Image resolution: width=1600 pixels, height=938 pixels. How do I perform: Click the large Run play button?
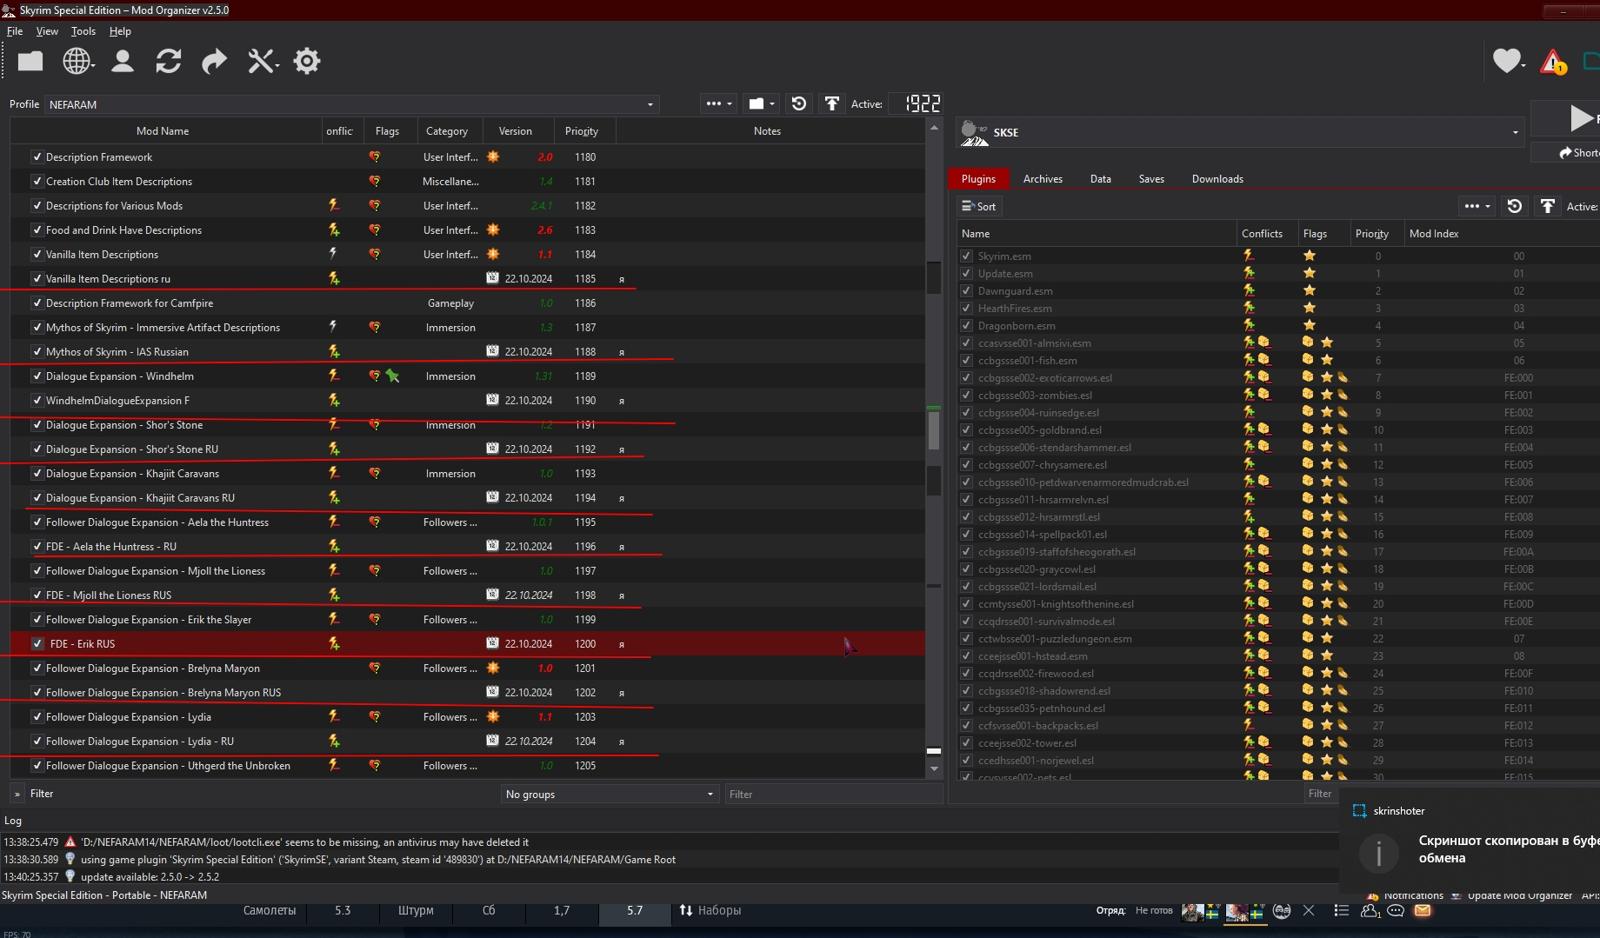tap(1579, 118)
